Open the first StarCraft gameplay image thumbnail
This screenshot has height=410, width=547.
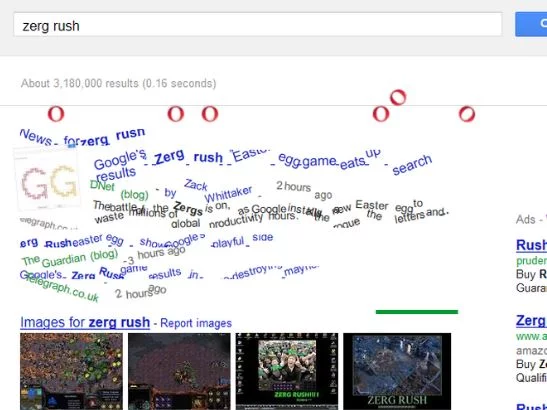click(x=71, y=371)
